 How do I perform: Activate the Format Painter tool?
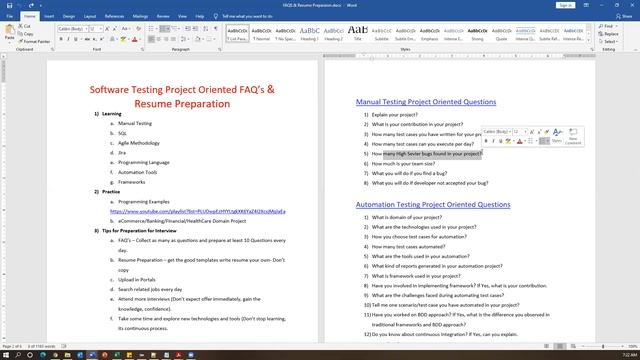(x=34, y=41)
